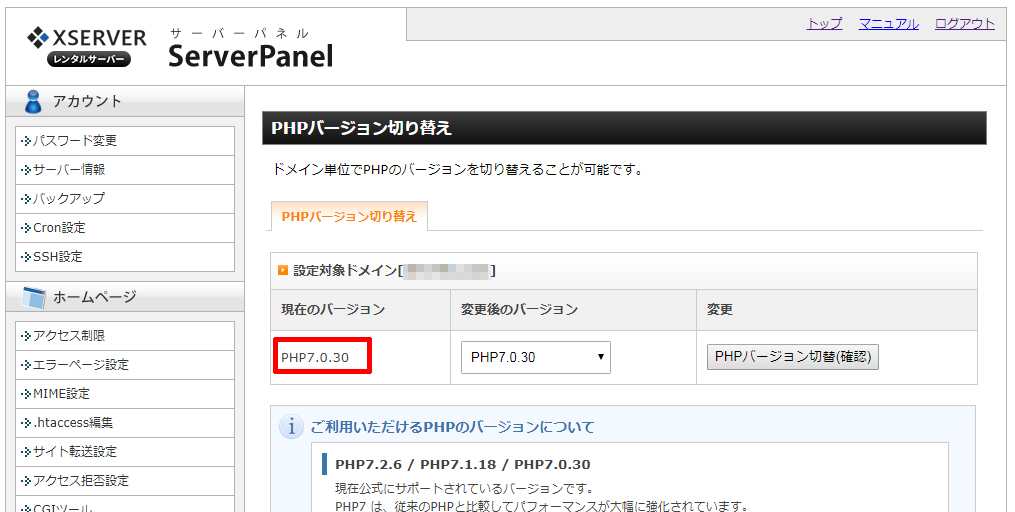Open the PHP version dropdown
The height and width of the screenshot is (512, 1015).
(535, 357)
